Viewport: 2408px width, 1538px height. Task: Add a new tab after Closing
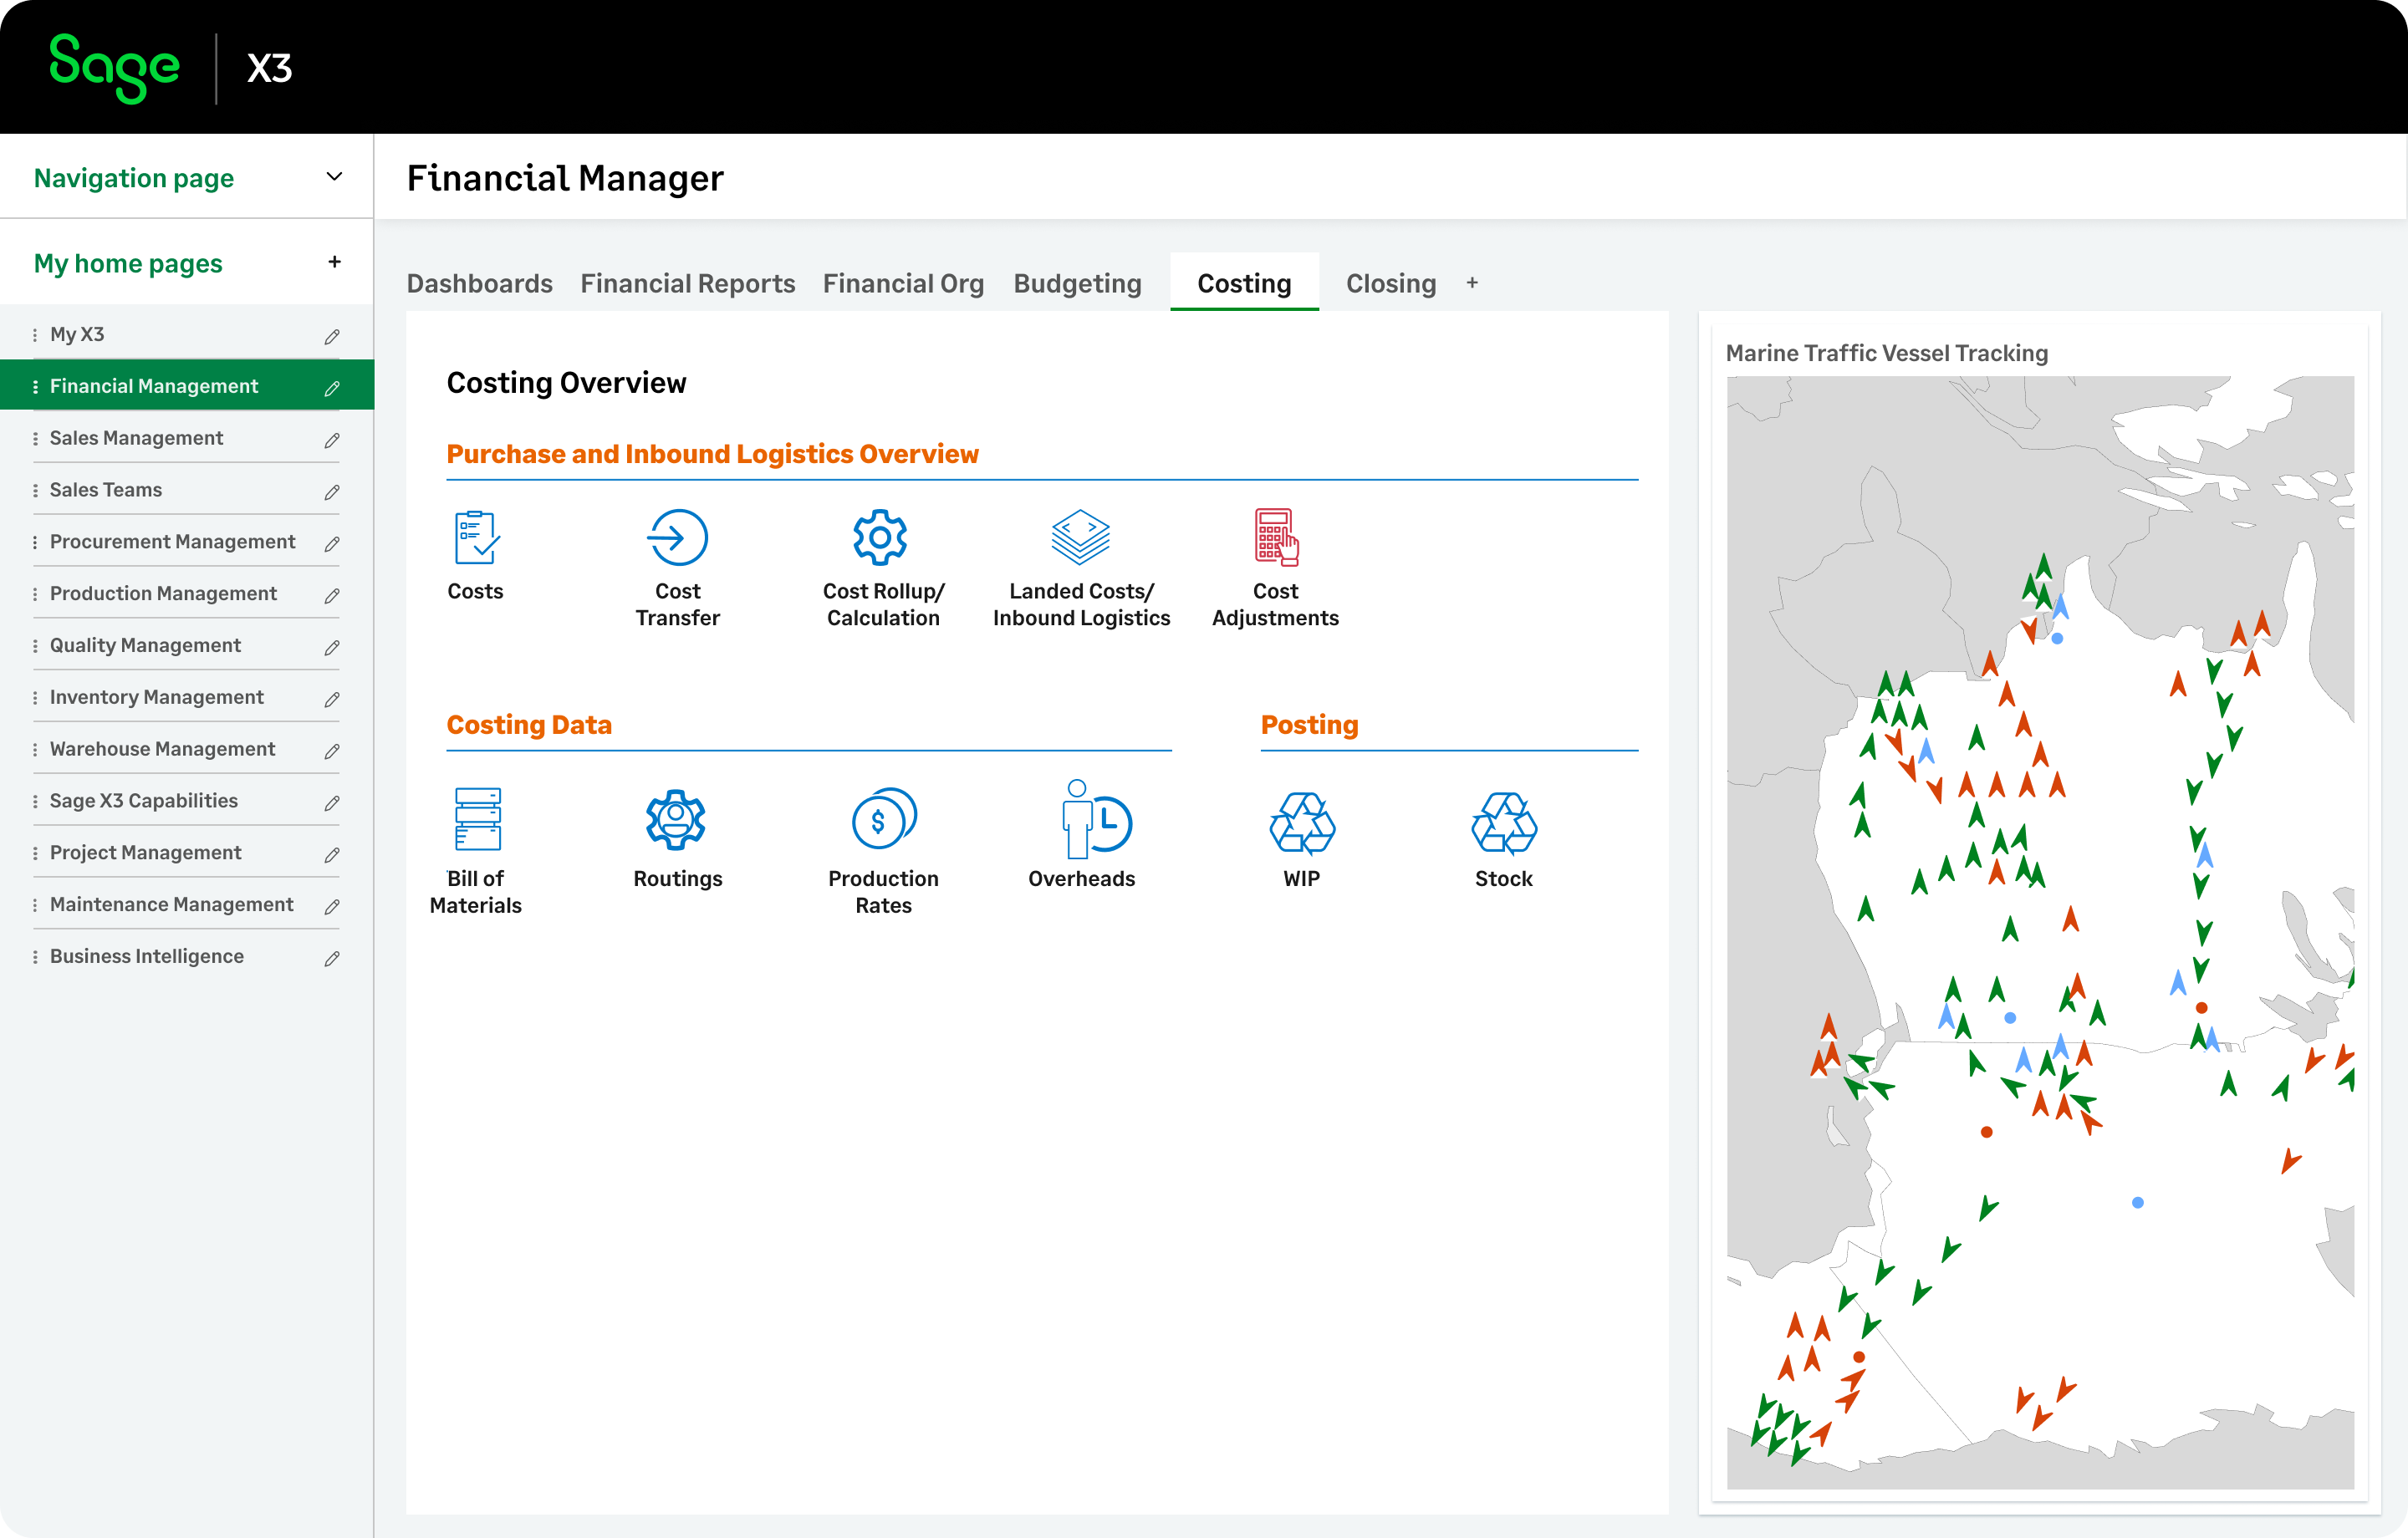1472,283
